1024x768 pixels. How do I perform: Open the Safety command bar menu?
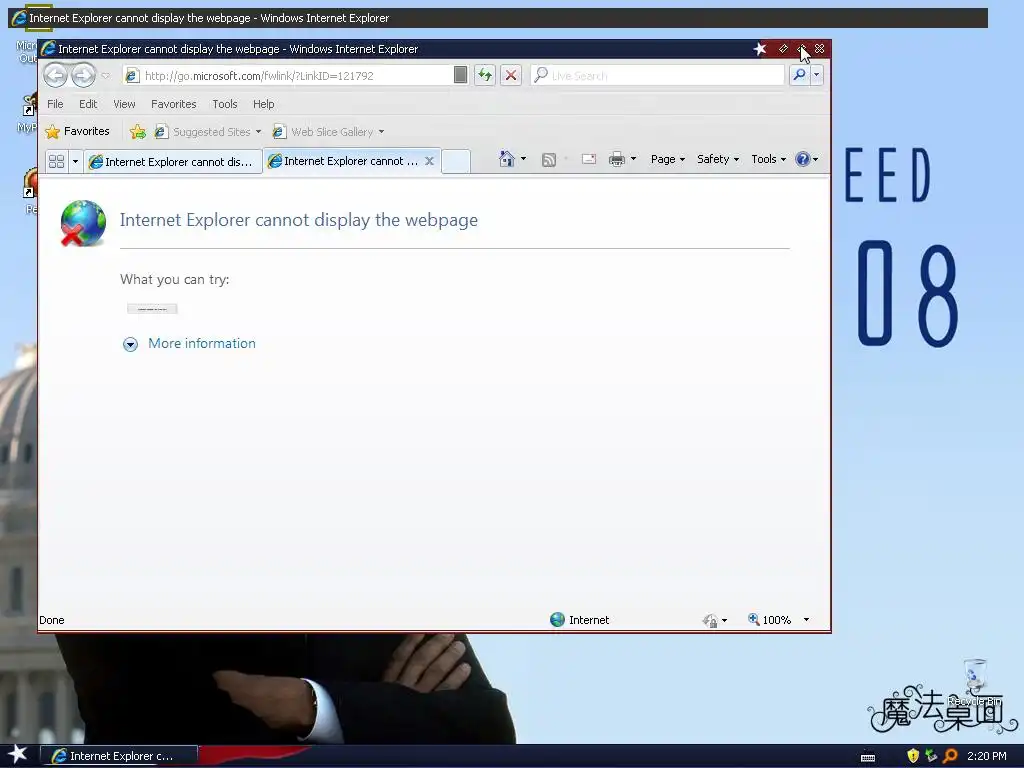[x=718, y=159]
